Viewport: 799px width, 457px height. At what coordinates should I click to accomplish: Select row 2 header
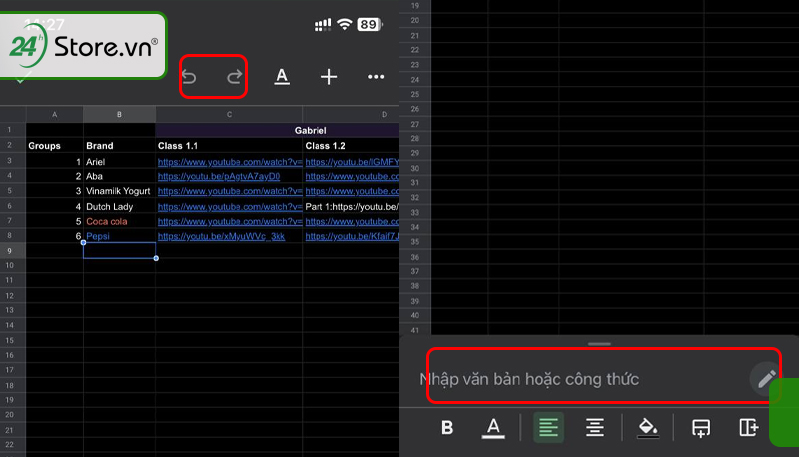click(x=10, y=145)
